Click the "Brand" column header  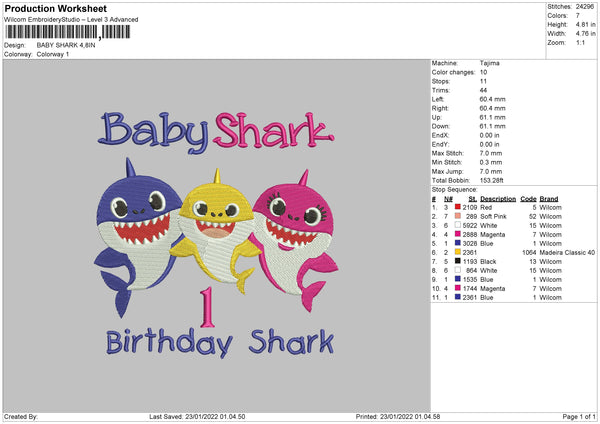(x=549, y=199)
